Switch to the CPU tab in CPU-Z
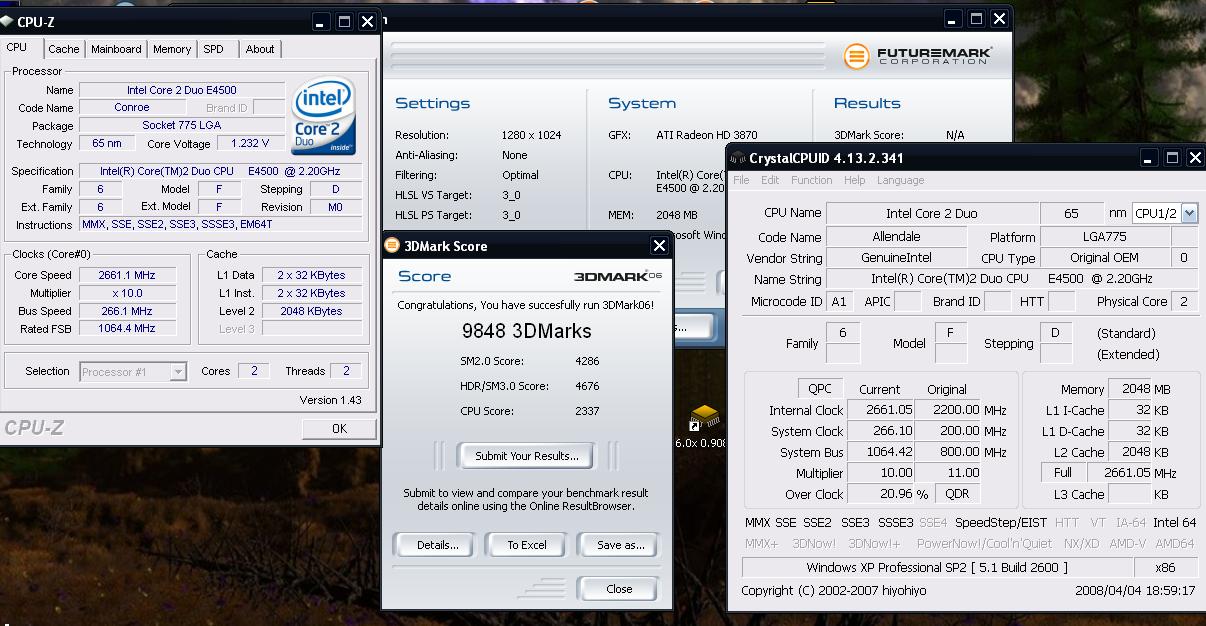The width and height of the screenshot is (1206, 626). point(17,48)
